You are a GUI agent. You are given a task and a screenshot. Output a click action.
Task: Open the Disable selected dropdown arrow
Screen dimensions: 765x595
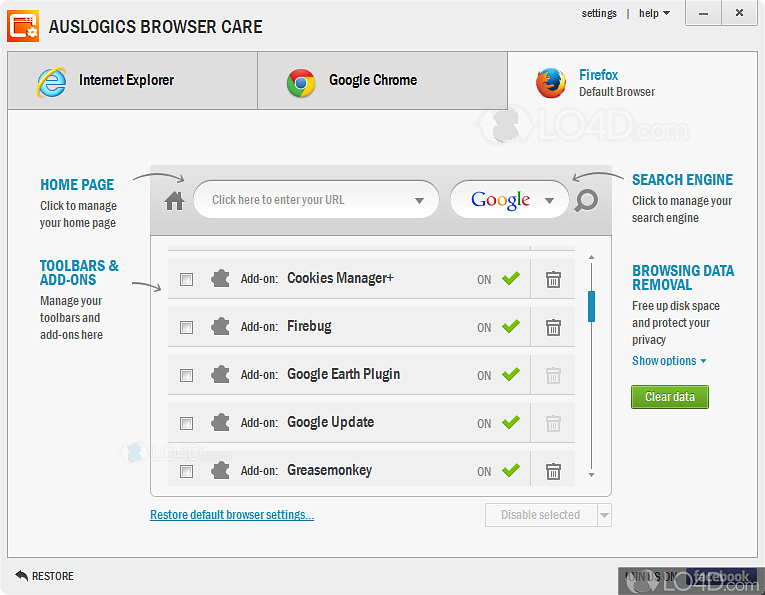coord(604,515)
